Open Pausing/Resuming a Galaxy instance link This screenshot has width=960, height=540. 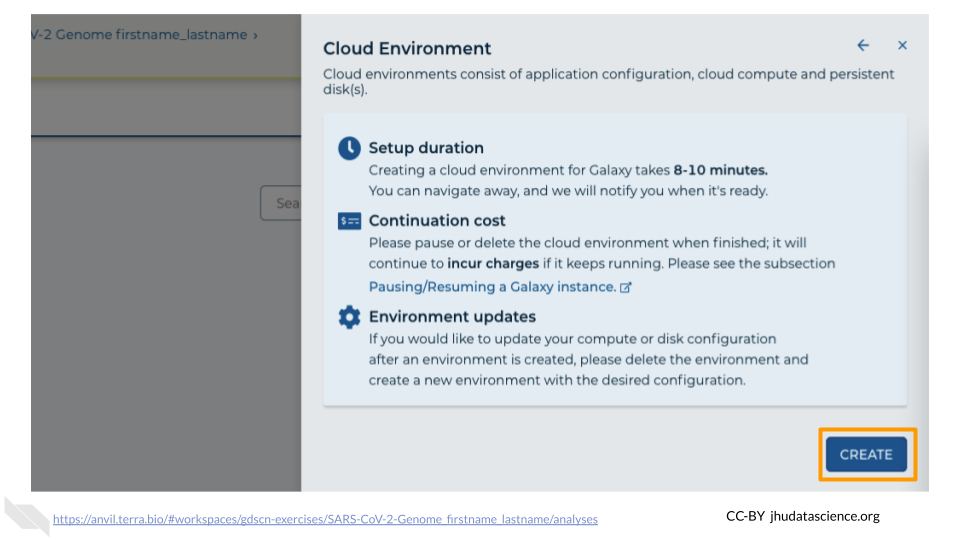[x=492, y=287]
